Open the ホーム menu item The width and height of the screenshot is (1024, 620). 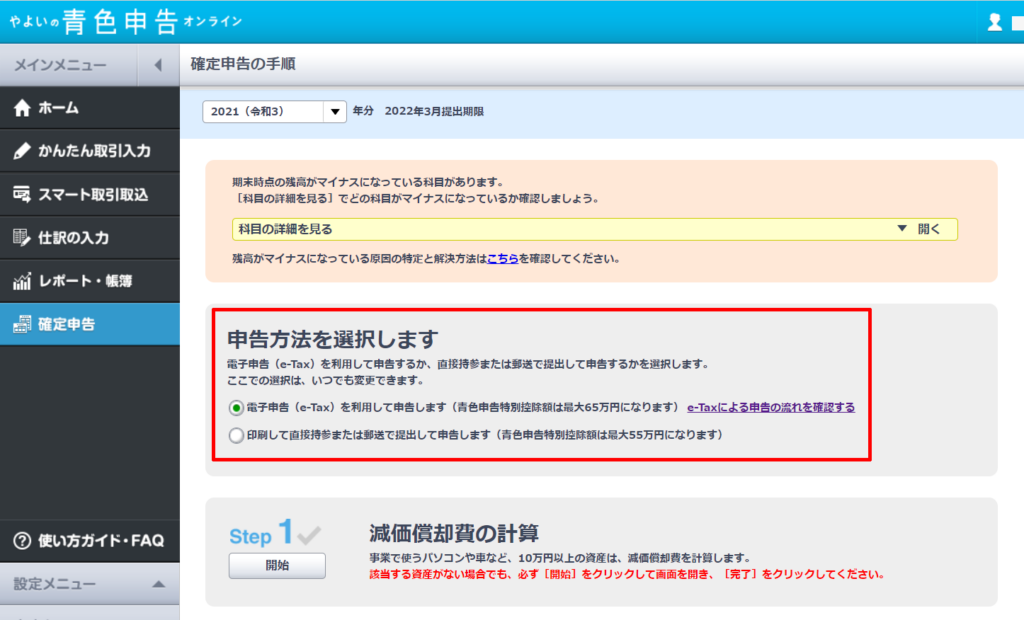[89, 108]
